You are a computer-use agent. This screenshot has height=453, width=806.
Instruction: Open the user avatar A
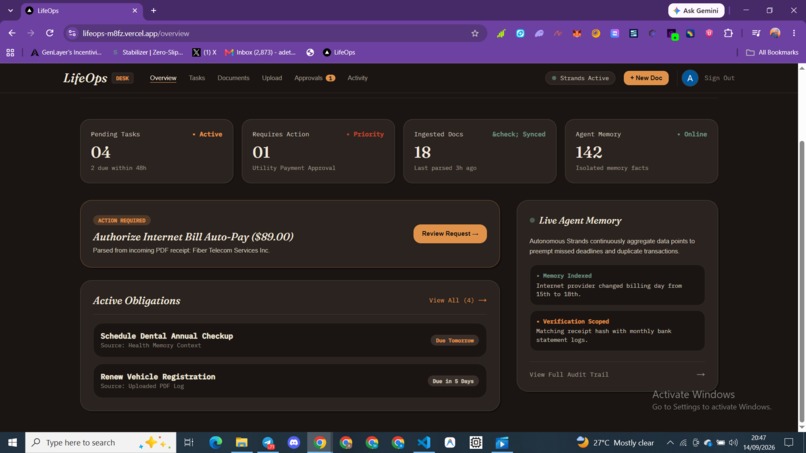(690, 78)
